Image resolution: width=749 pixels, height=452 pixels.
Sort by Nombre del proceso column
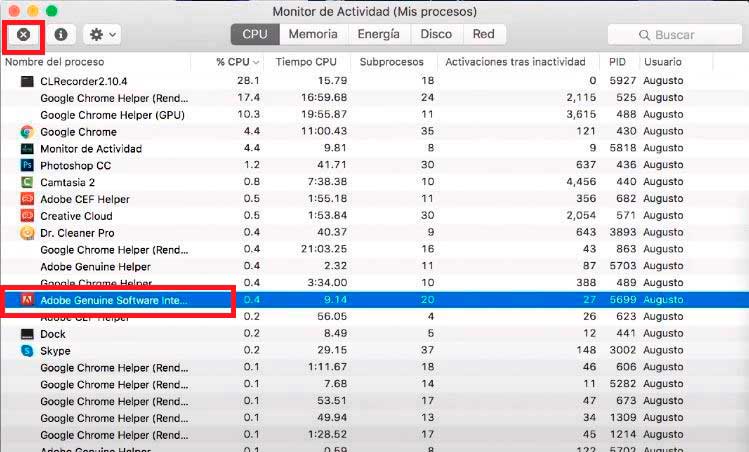54,62
